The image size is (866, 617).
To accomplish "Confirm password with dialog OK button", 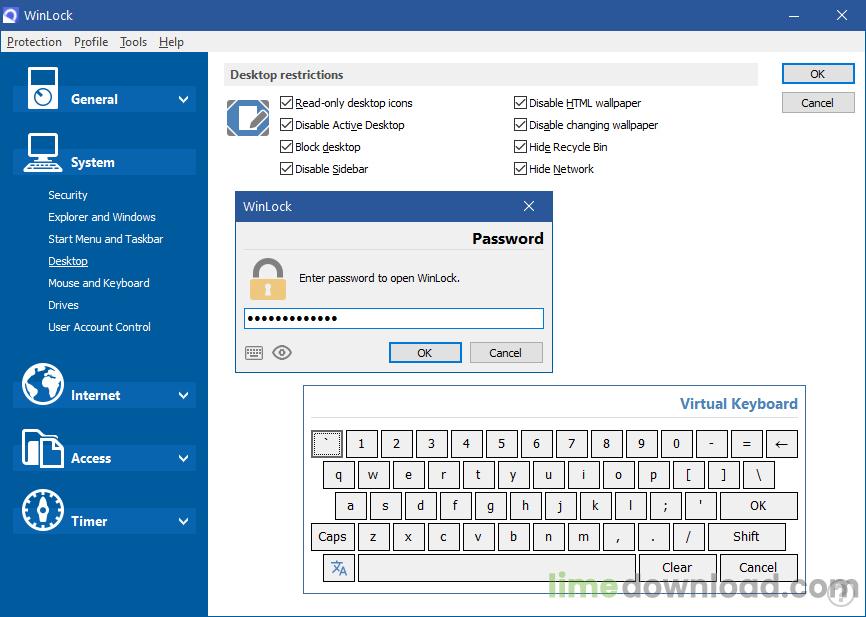I will (425, 353).
